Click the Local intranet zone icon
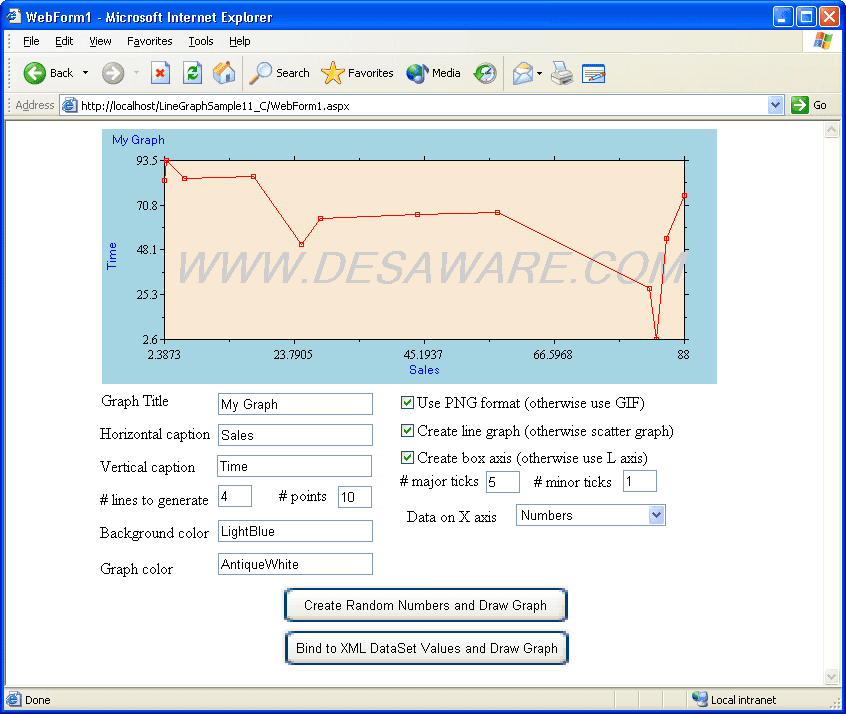 [699, 699]
